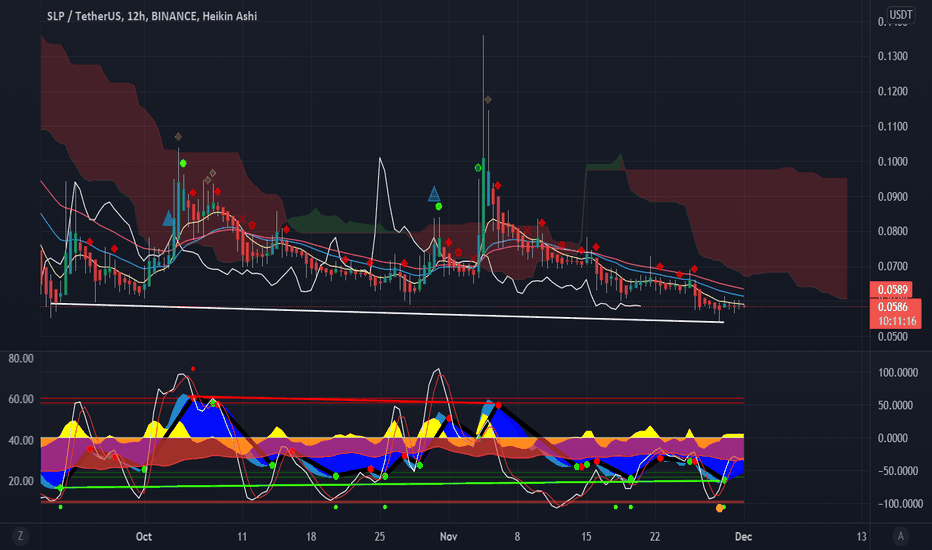The image size is (932, 550).
Task: Click the Nov label on time axis
Action: [448, 536]
